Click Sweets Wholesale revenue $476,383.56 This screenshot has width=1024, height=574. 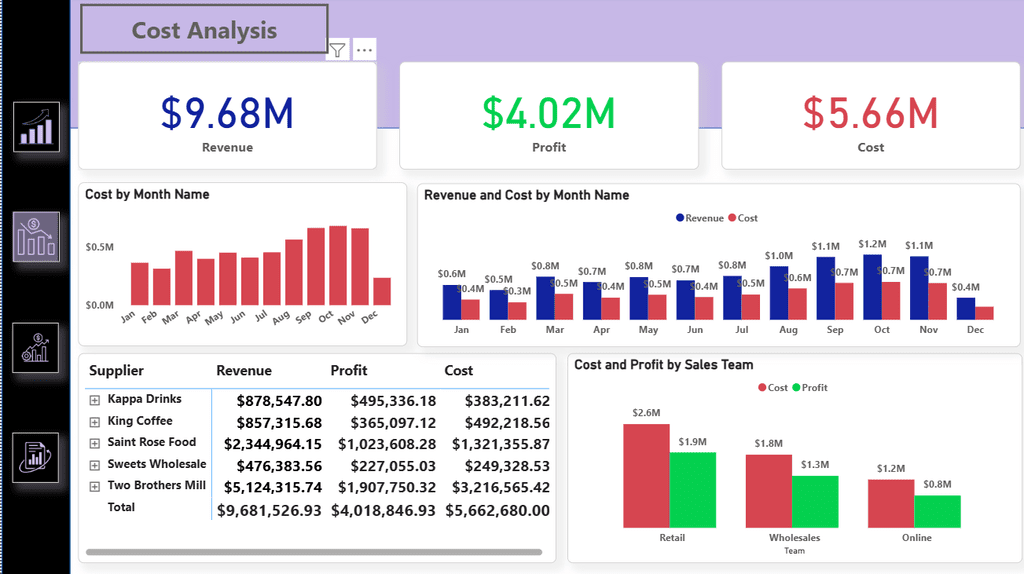click(279, 466)
